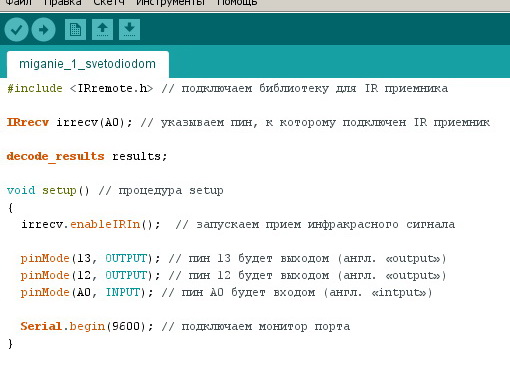This screenshot has width=510, height=392.
Task: Click the #include <IRremote.h> line
Action: pos(227,88)
